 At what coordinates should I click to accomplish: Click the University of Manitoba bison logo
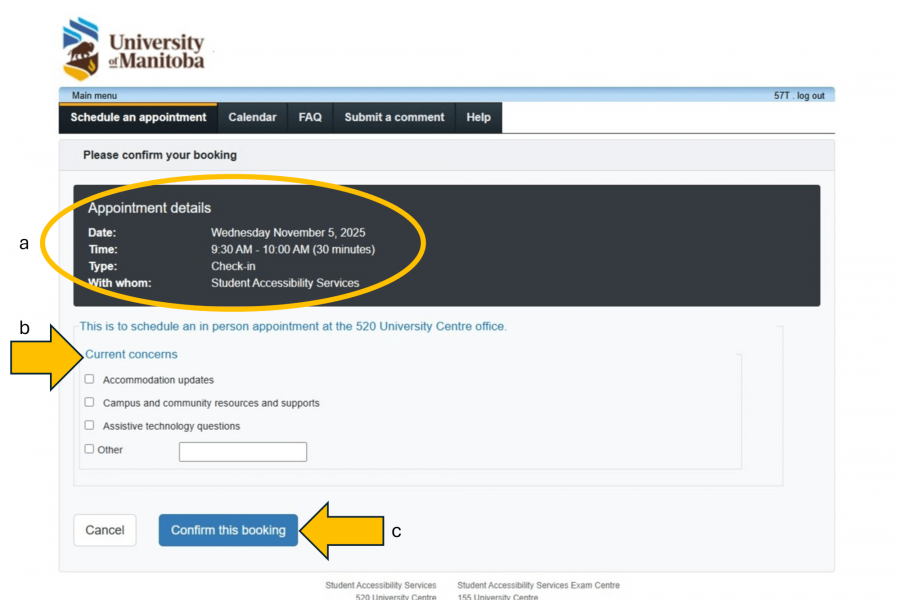(x=81, y=48)
